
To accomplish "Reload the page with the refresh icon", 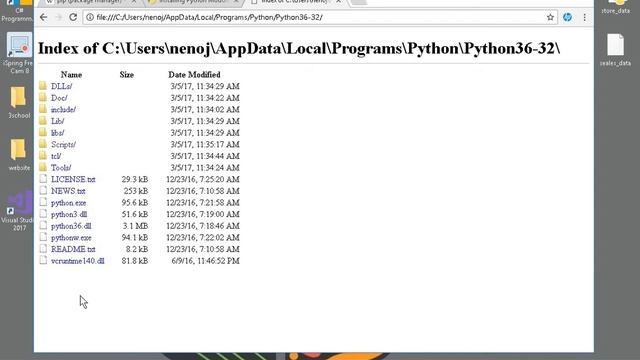I will (73, 17).
